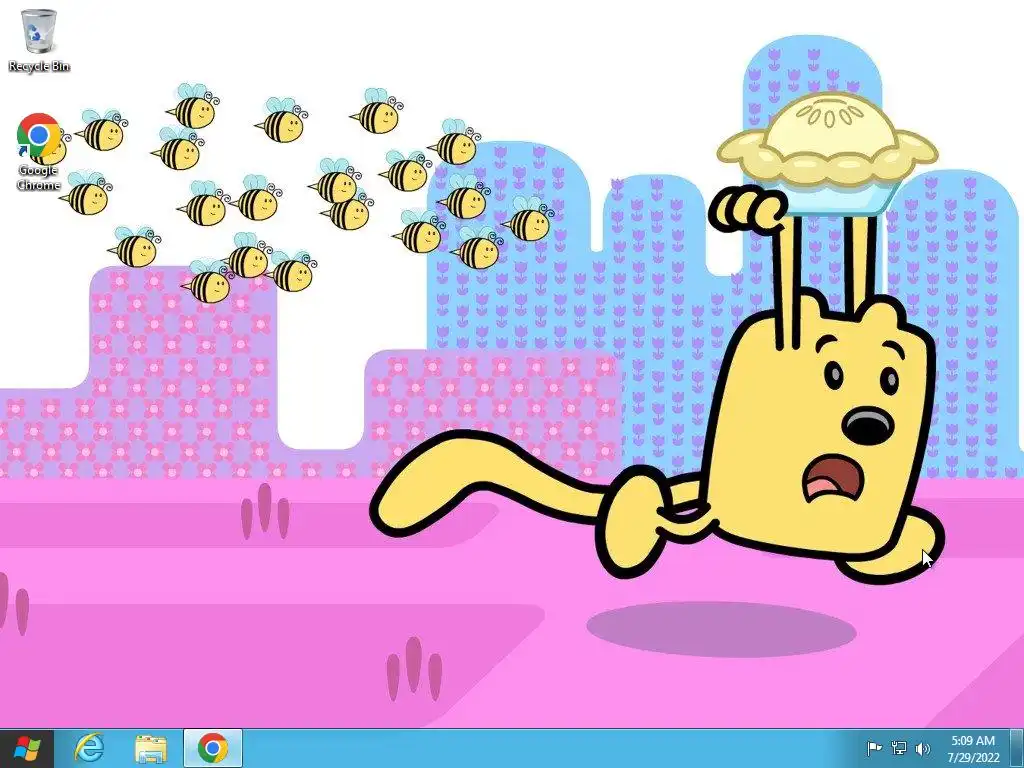Open Chrome from the taskbar
This screenshot has width=1024, height=768.
tap(213, 748)
